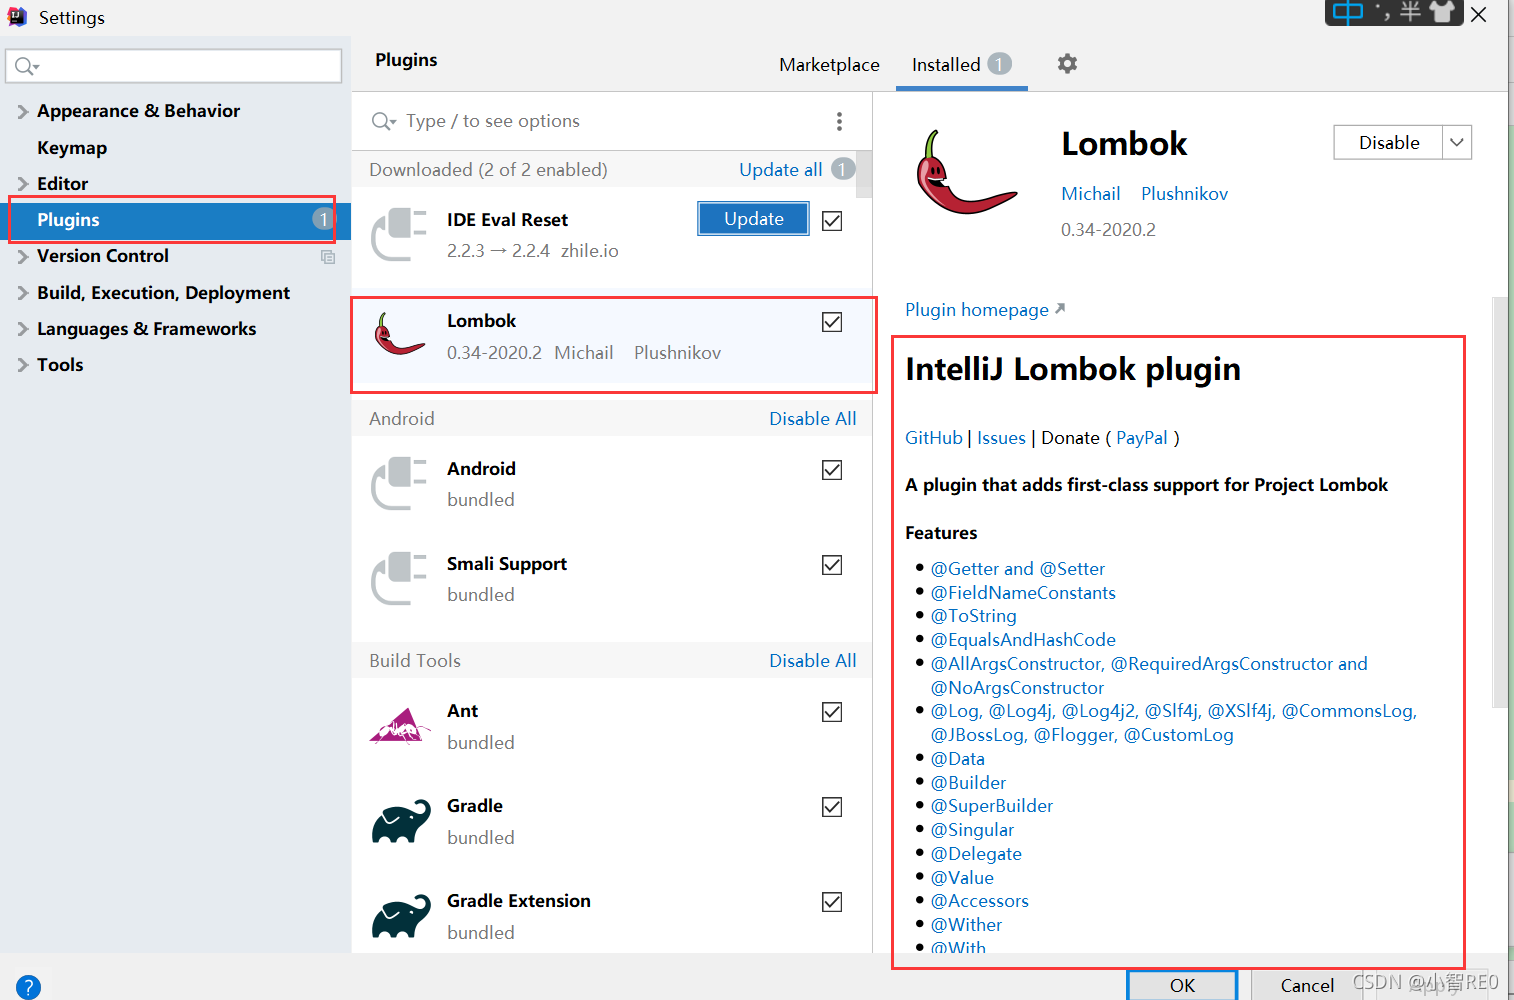Open the GitHub link
Image resolution: width=1514 pixels, height=1000 pixels.
pos(934,438)
